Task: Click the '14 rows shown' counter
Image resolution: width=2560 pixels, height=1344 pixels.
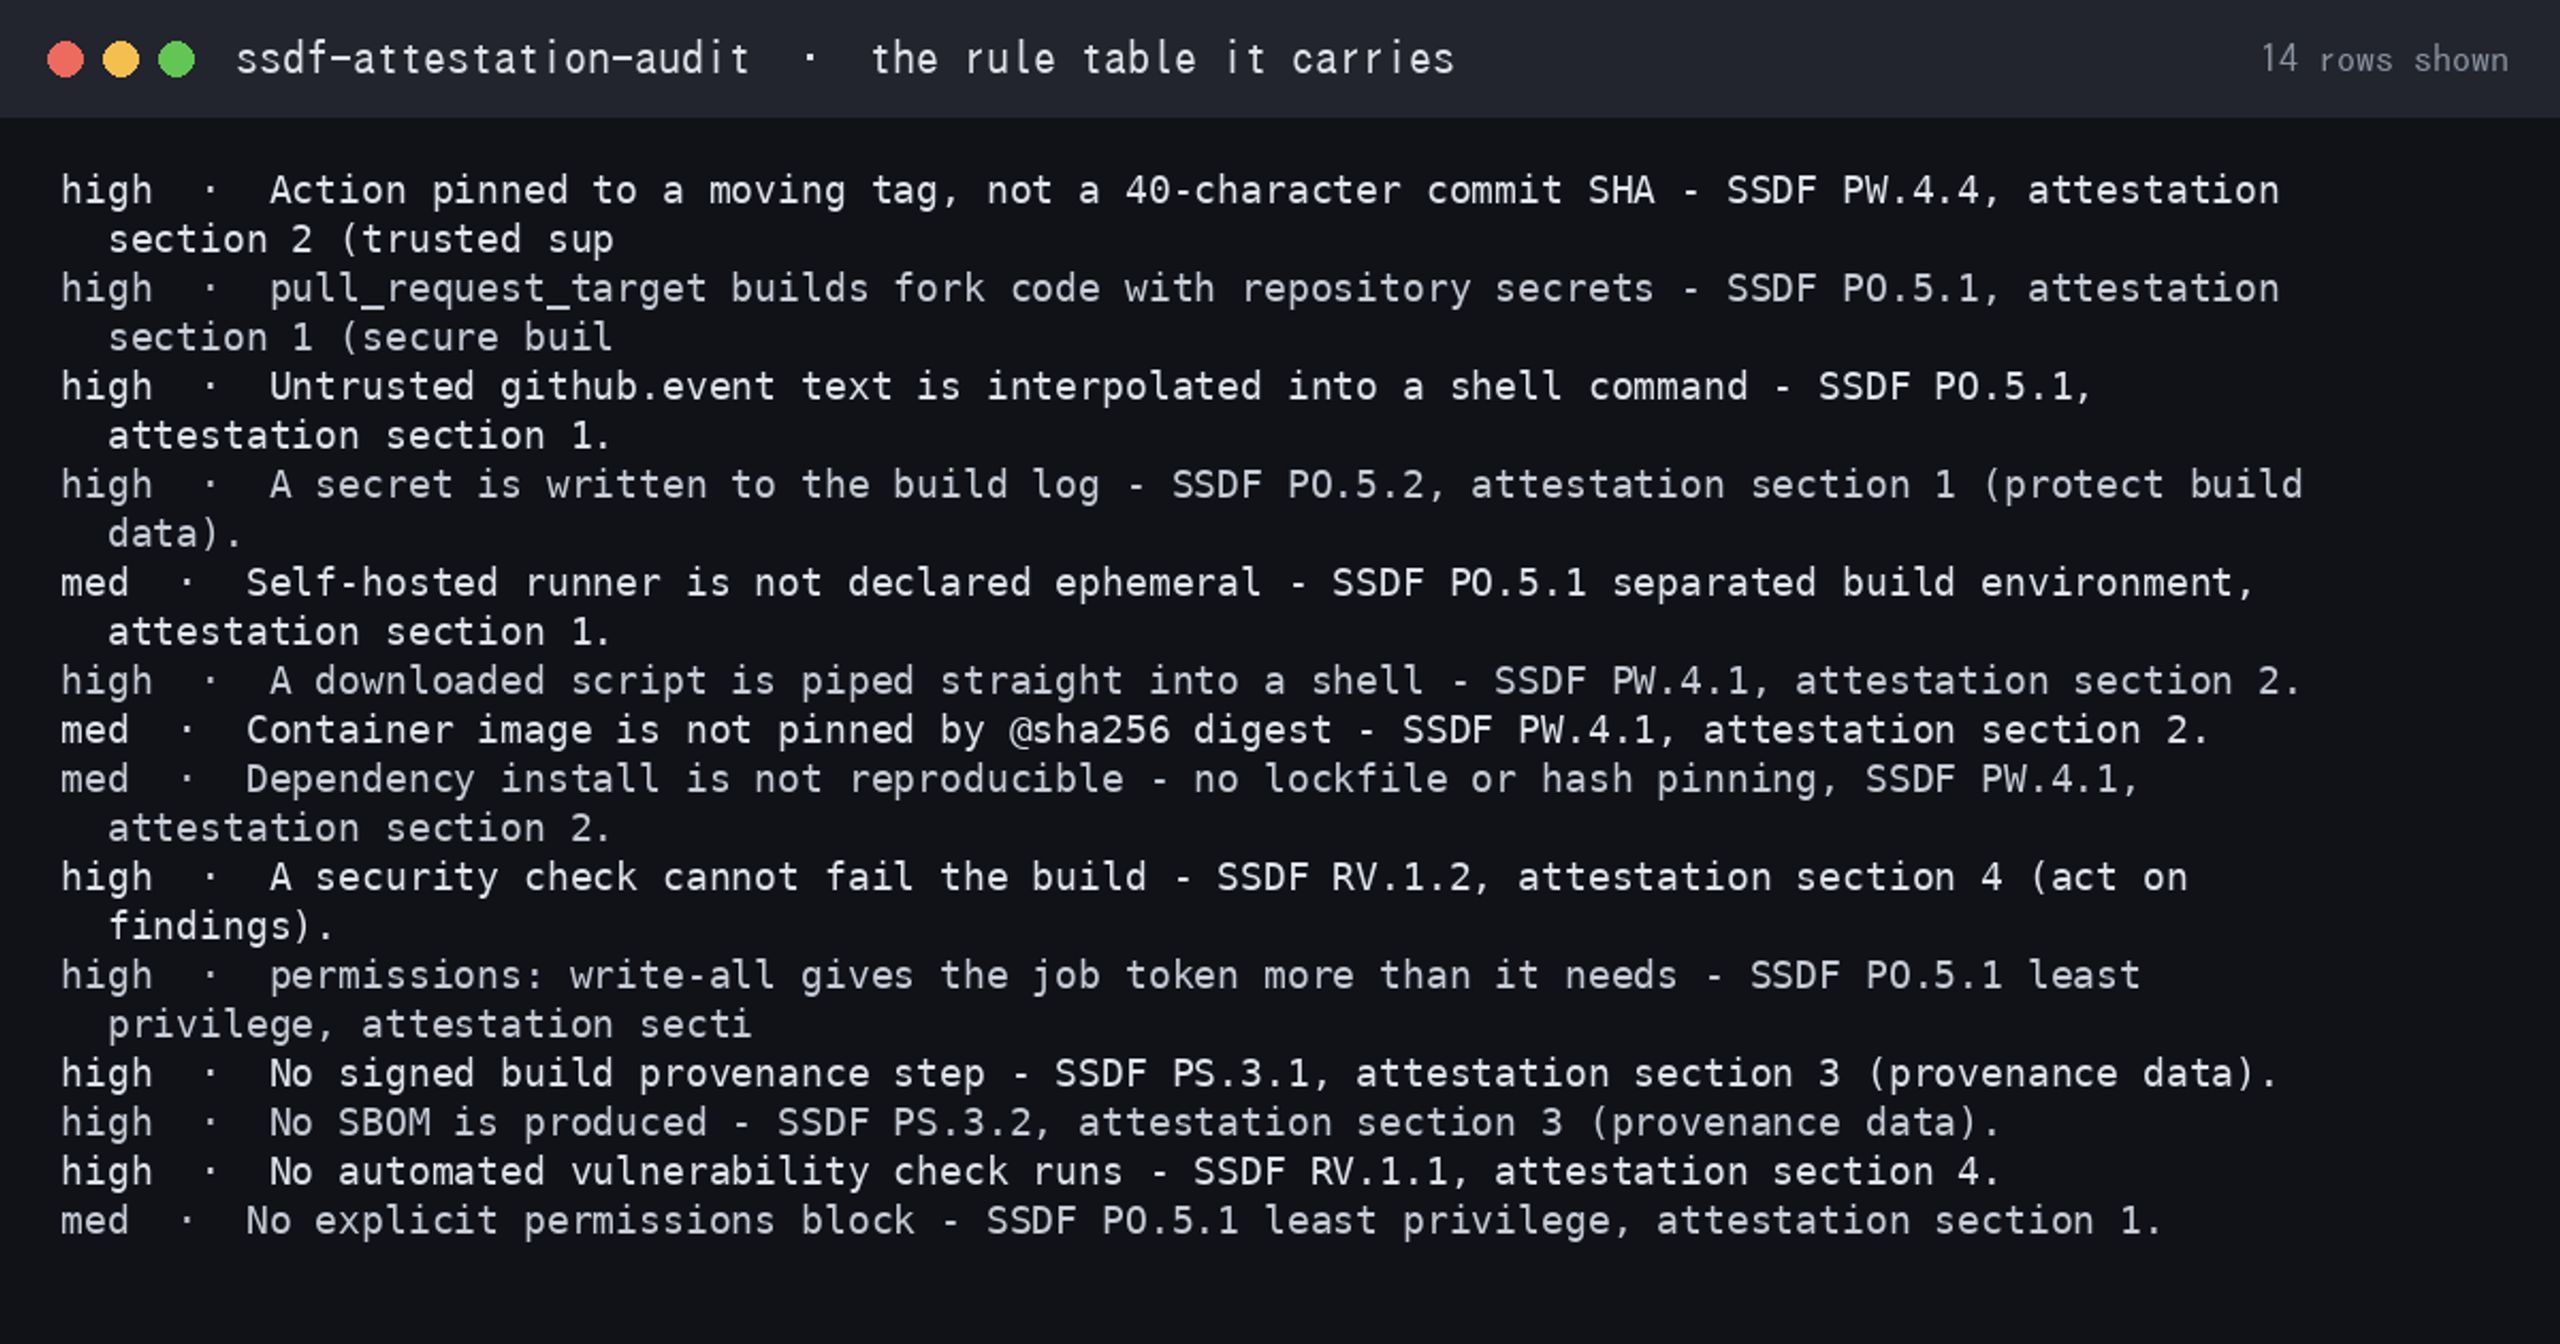Action: pyautogui.click(x=2384, y=59)
